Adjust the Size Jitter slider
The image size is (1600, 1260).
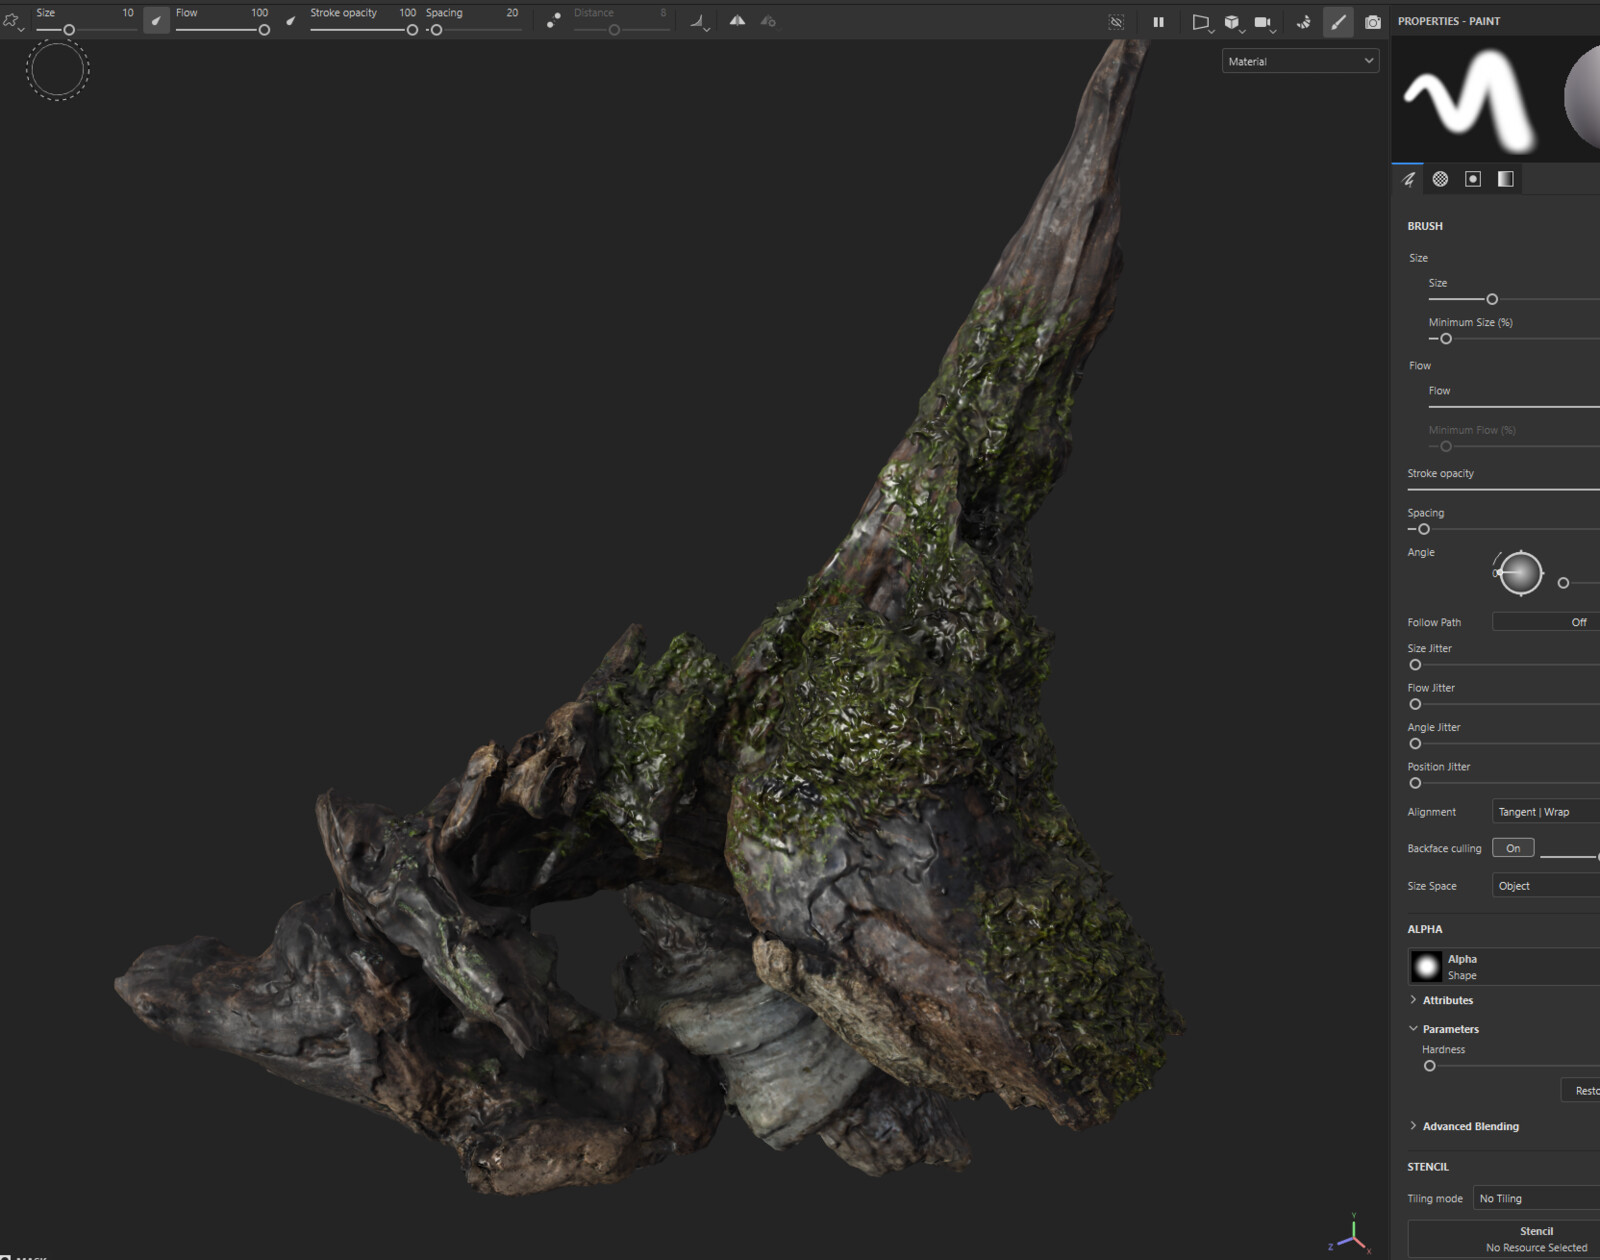(x=1504, y=665)
